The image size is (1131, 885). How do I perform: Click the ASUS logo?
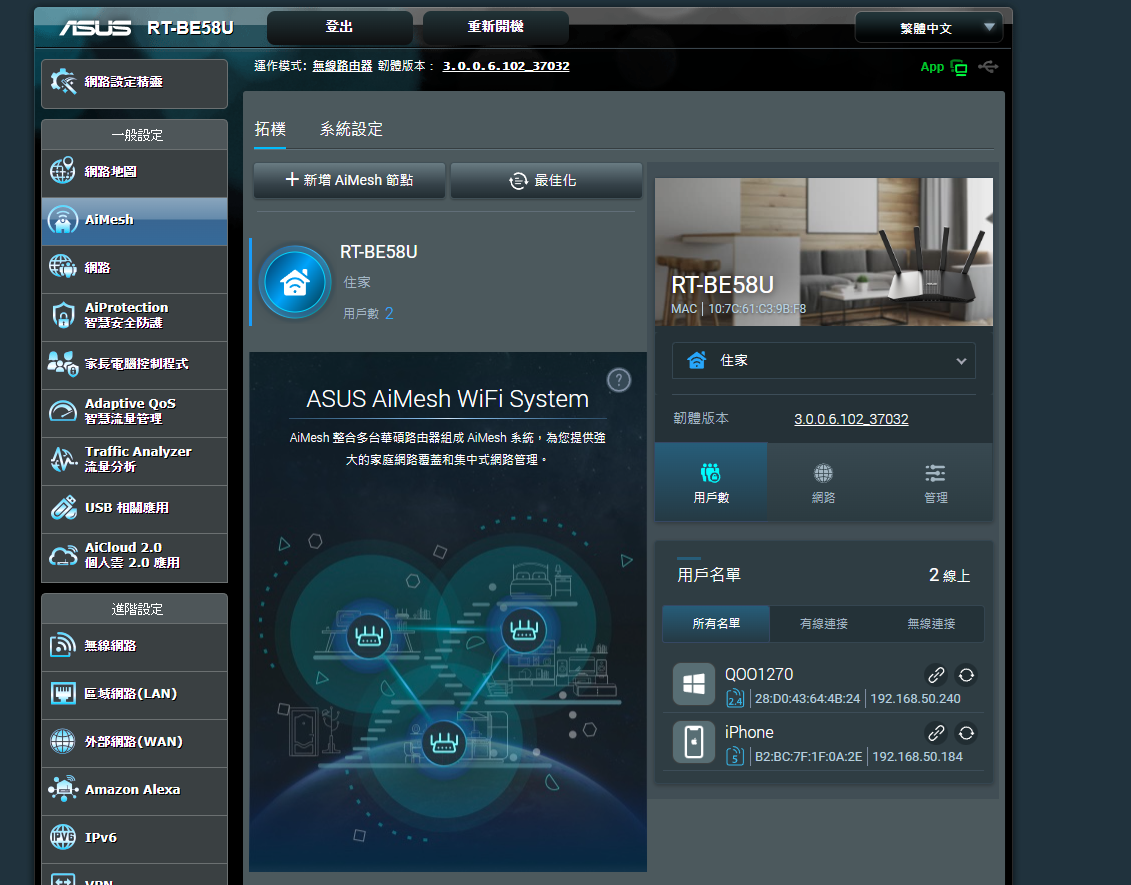(96, 28)
